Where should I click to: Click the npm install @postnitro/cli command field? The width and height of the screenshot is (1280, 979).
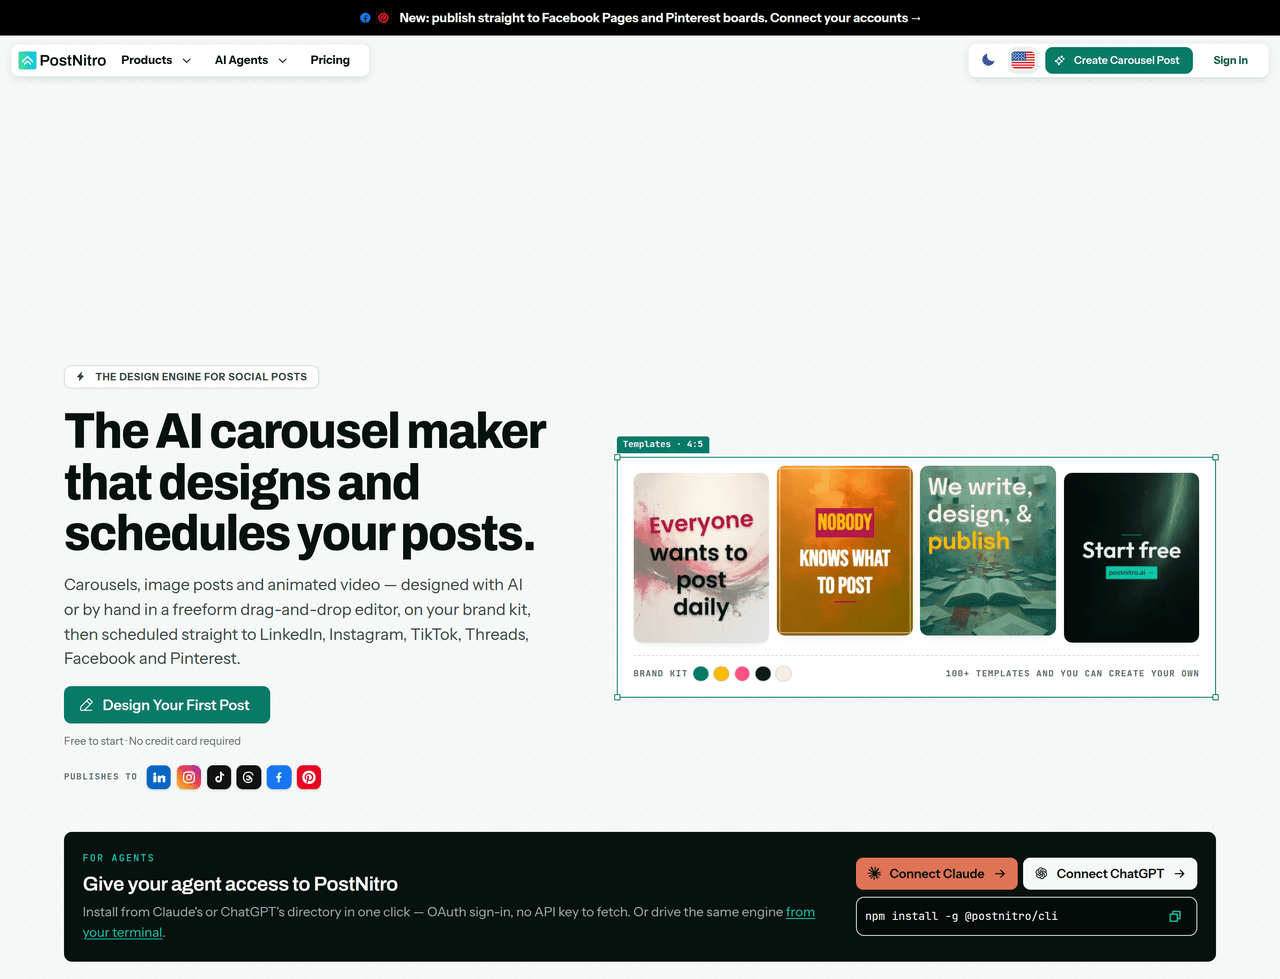pos(1026,916)
